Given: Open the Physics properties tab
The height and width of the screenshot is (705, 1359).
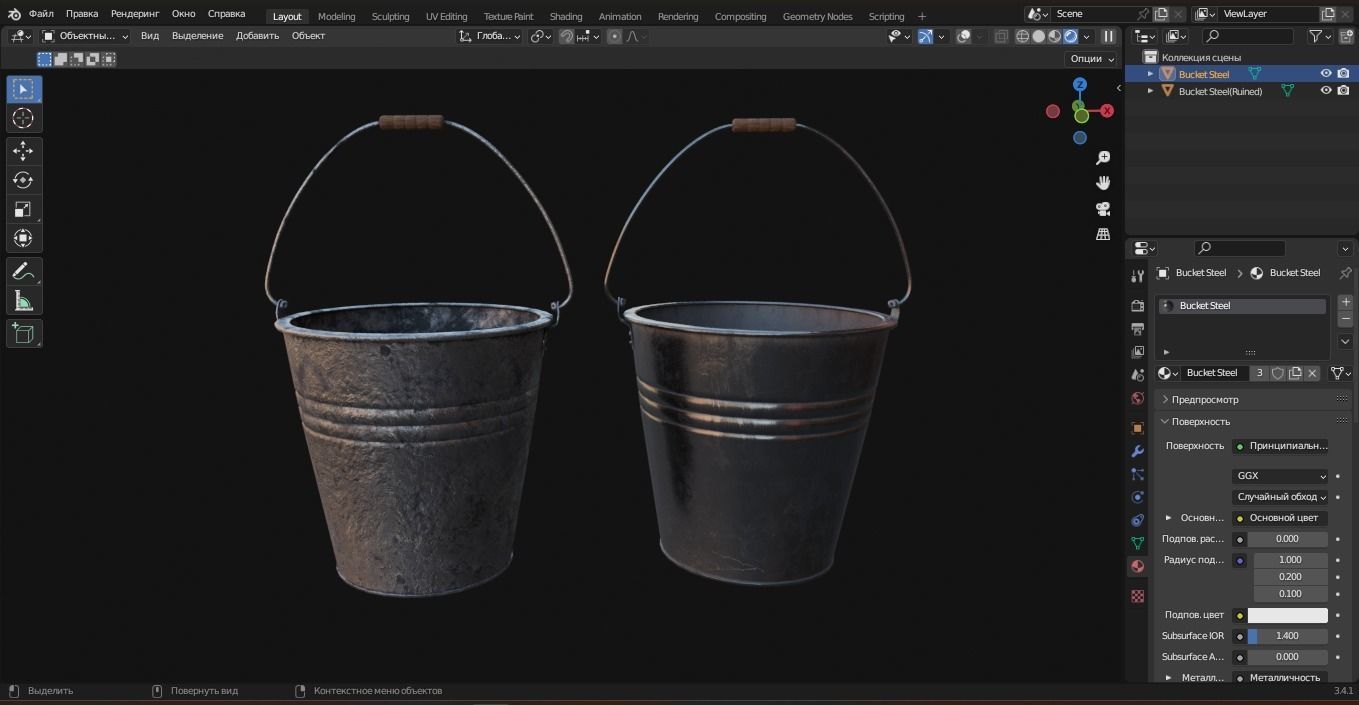Looking at the screenshot, I should [1137, 497].
